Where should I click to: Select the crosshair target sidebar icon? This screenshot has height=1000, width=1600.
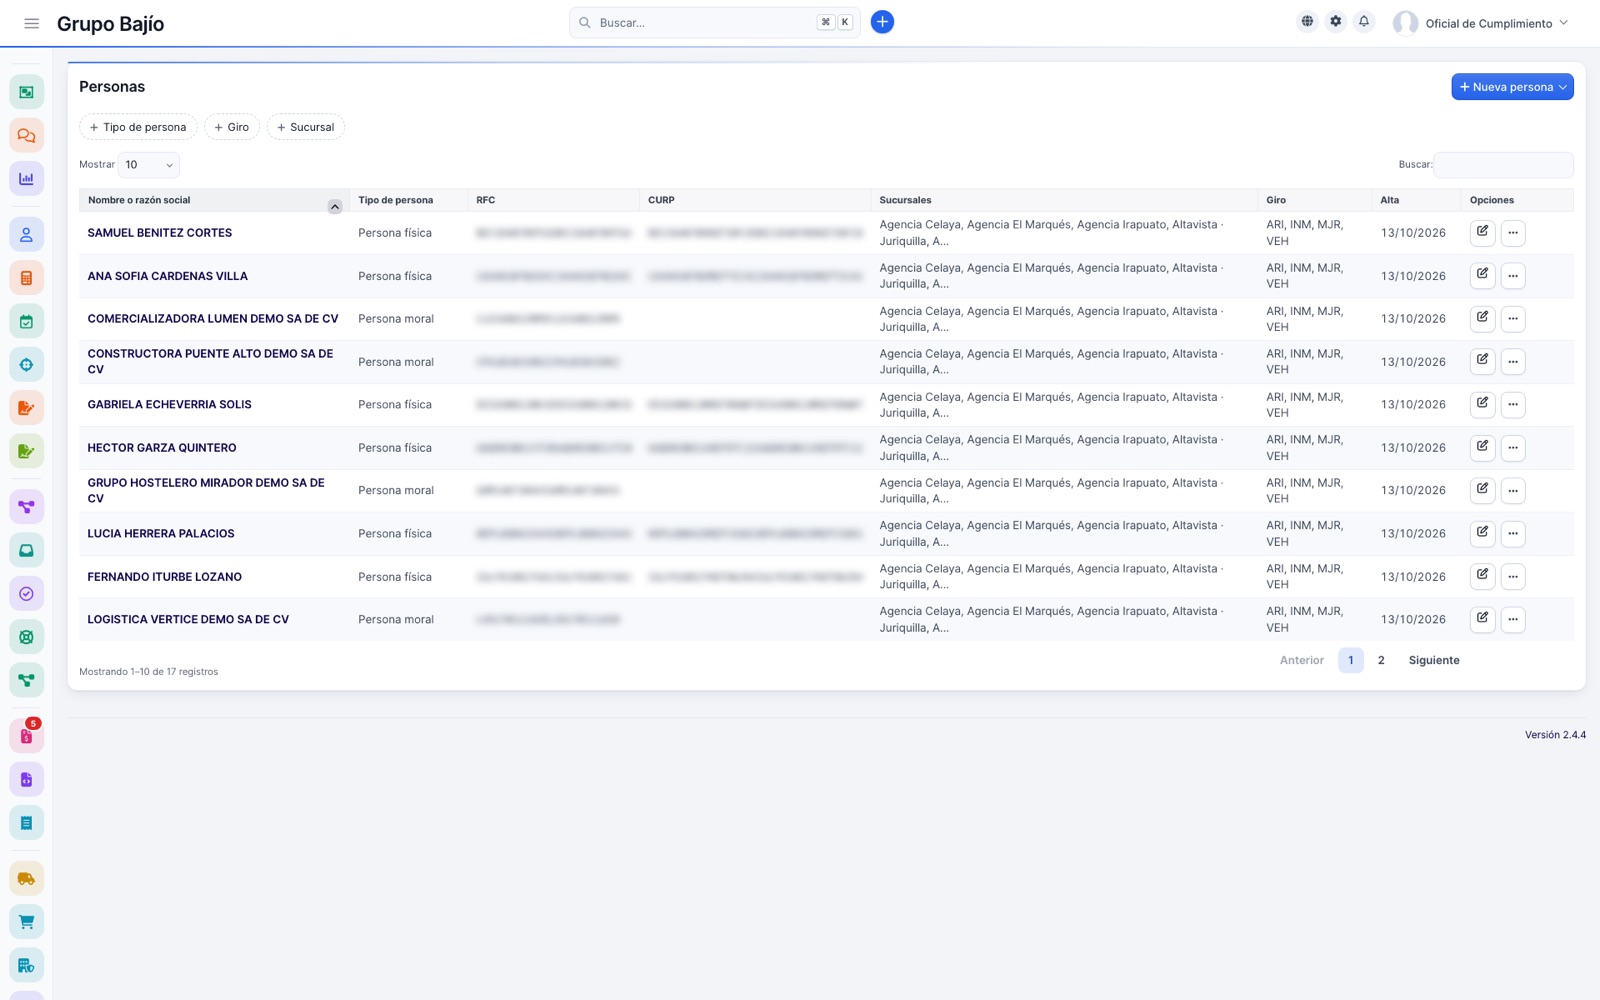tap(27, 365)
